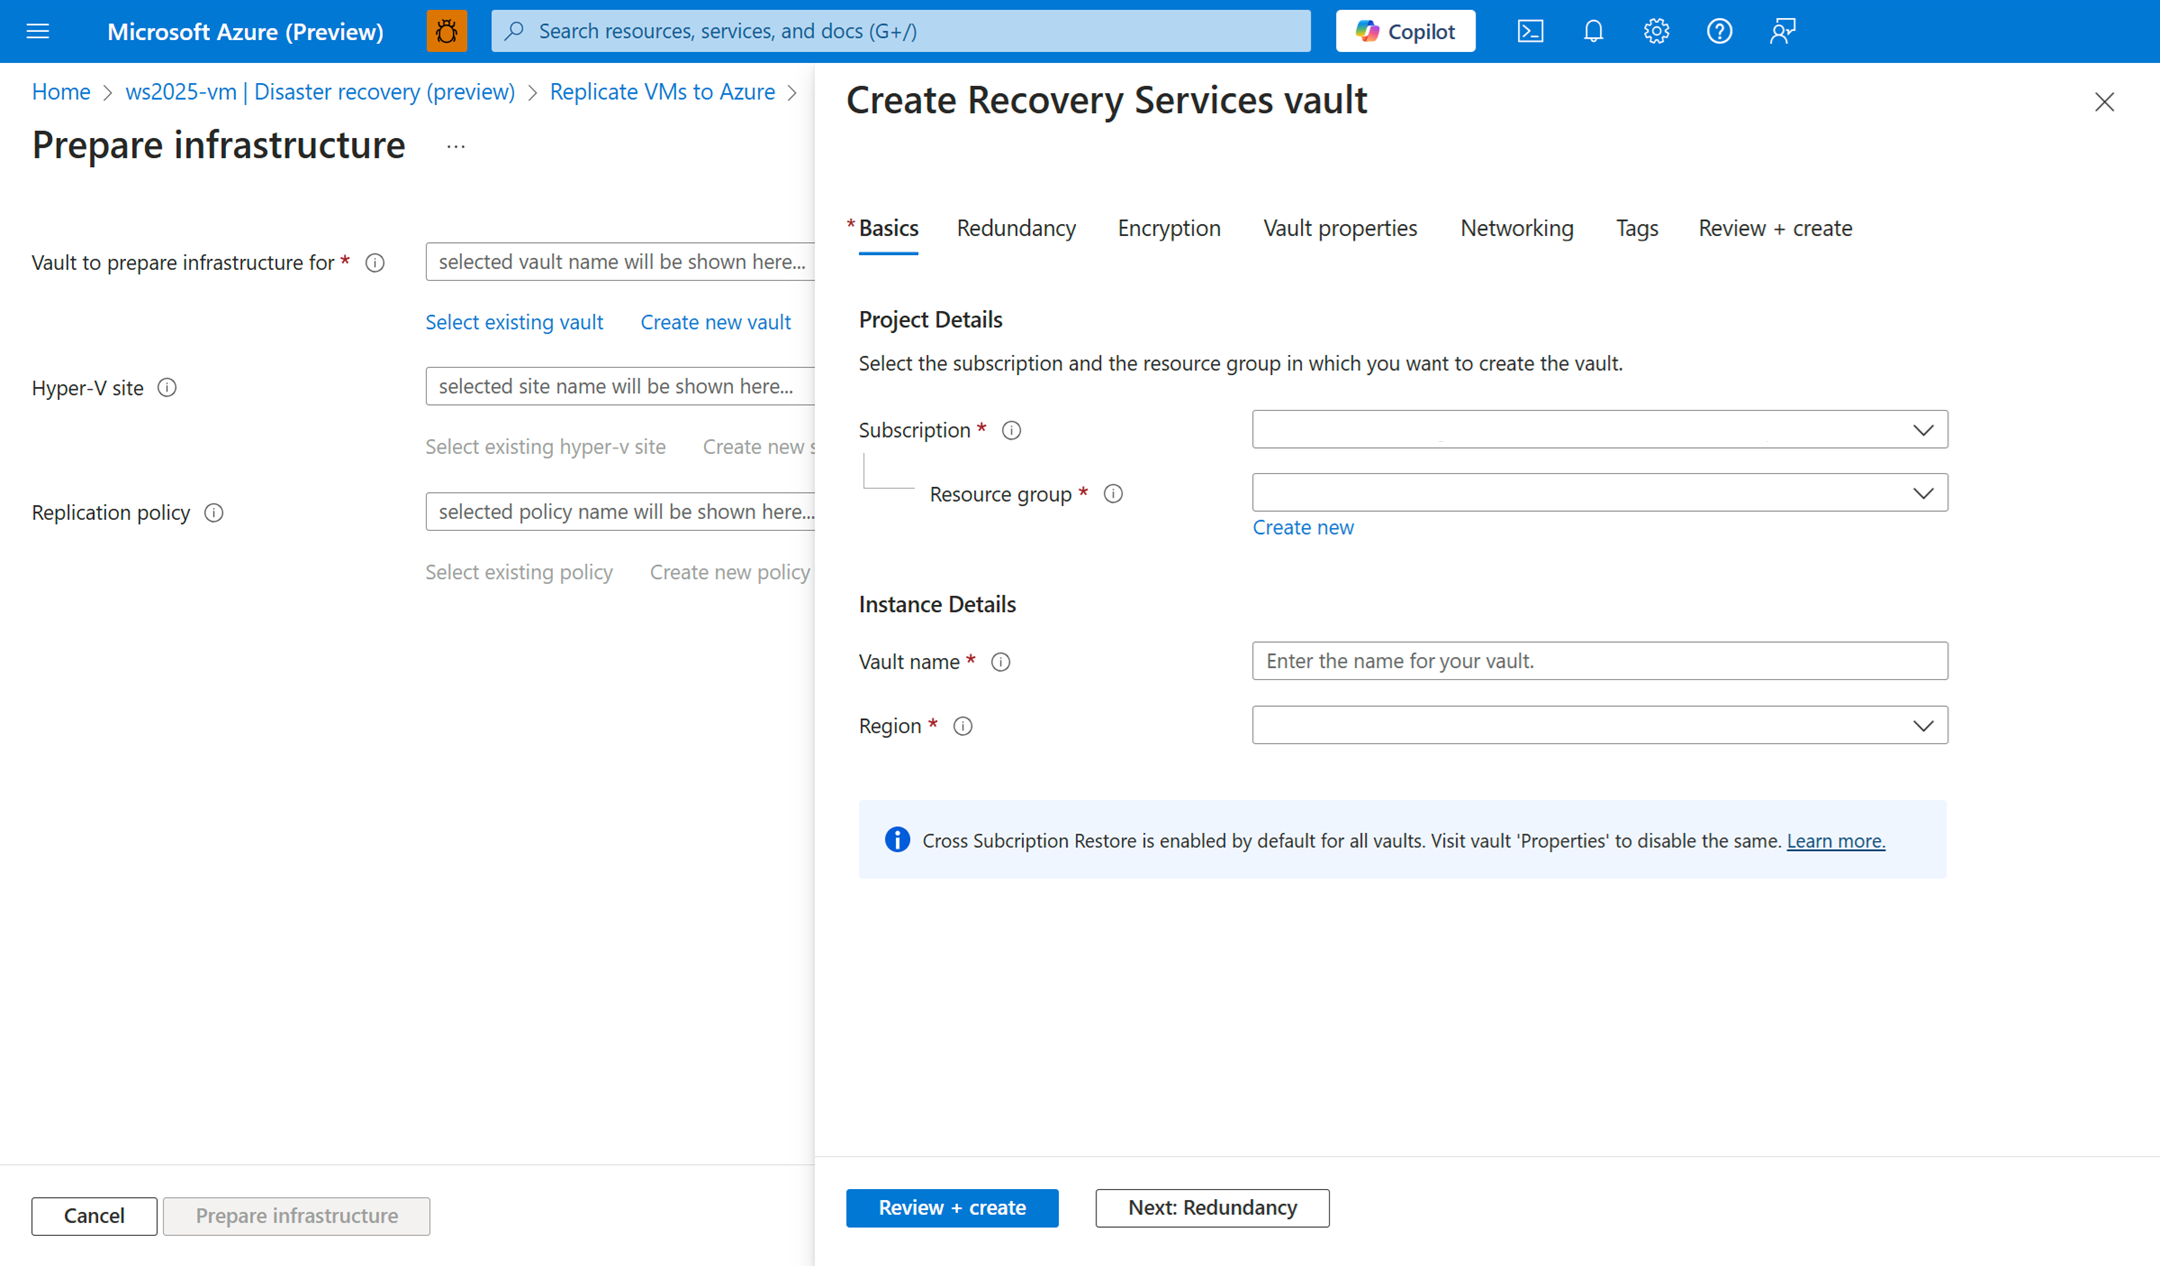Click the orange bug reporting icon
The image size is (2160, 1266).
[x=446, y=31]
